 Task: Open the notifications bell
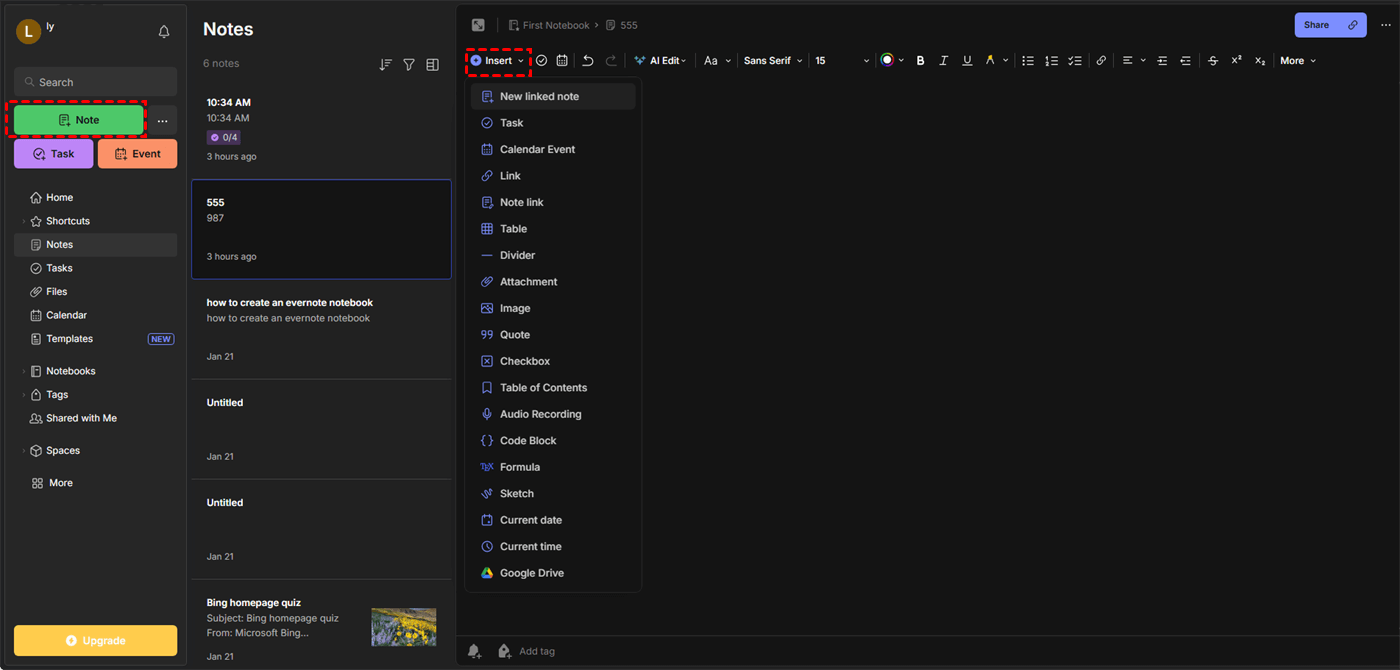coord(164,32)
